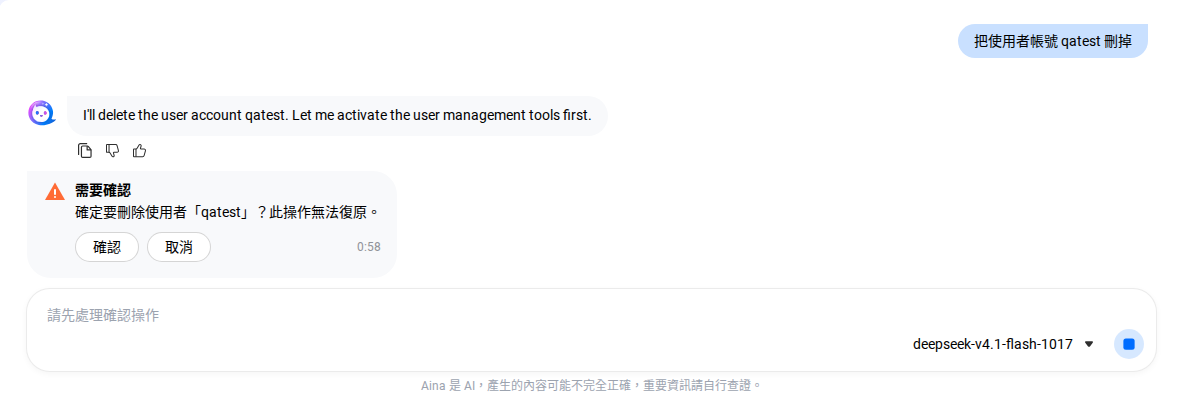This screenshot has height=410, width=1184.
Task: Open the deepseek-v4.1-flash-1017 model dropdown
Action: 1003,344
